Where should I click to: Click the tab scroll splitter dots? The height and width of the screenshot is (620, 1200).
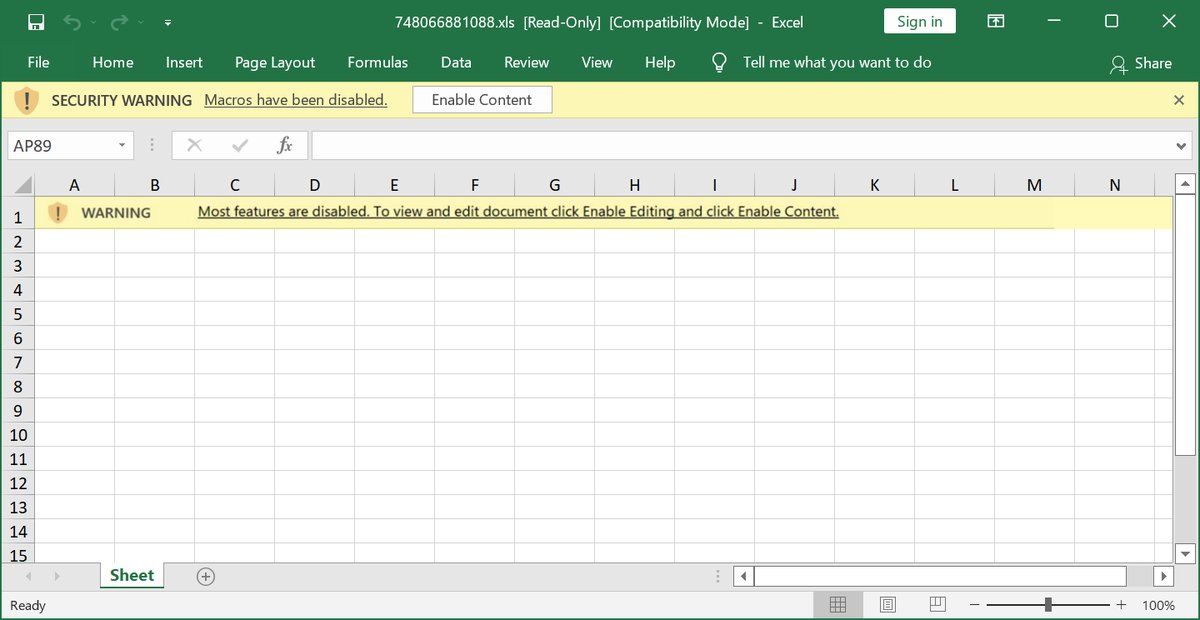[x=718, y=576]
